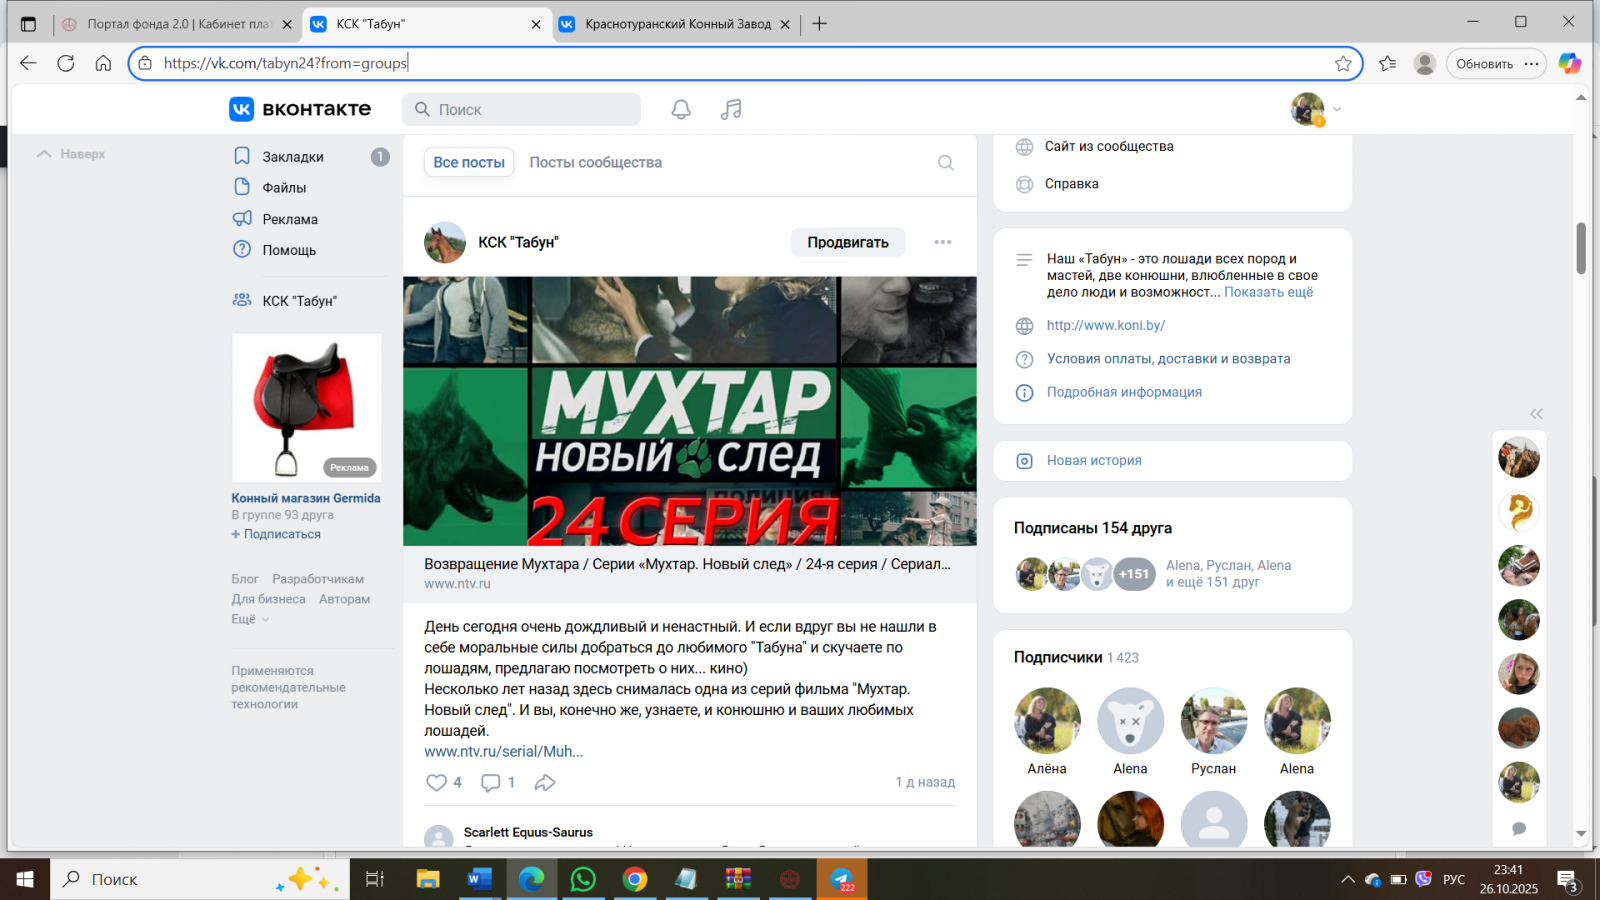Open the VK music note icon
The image size is (1600, 900).
[731, 110]
